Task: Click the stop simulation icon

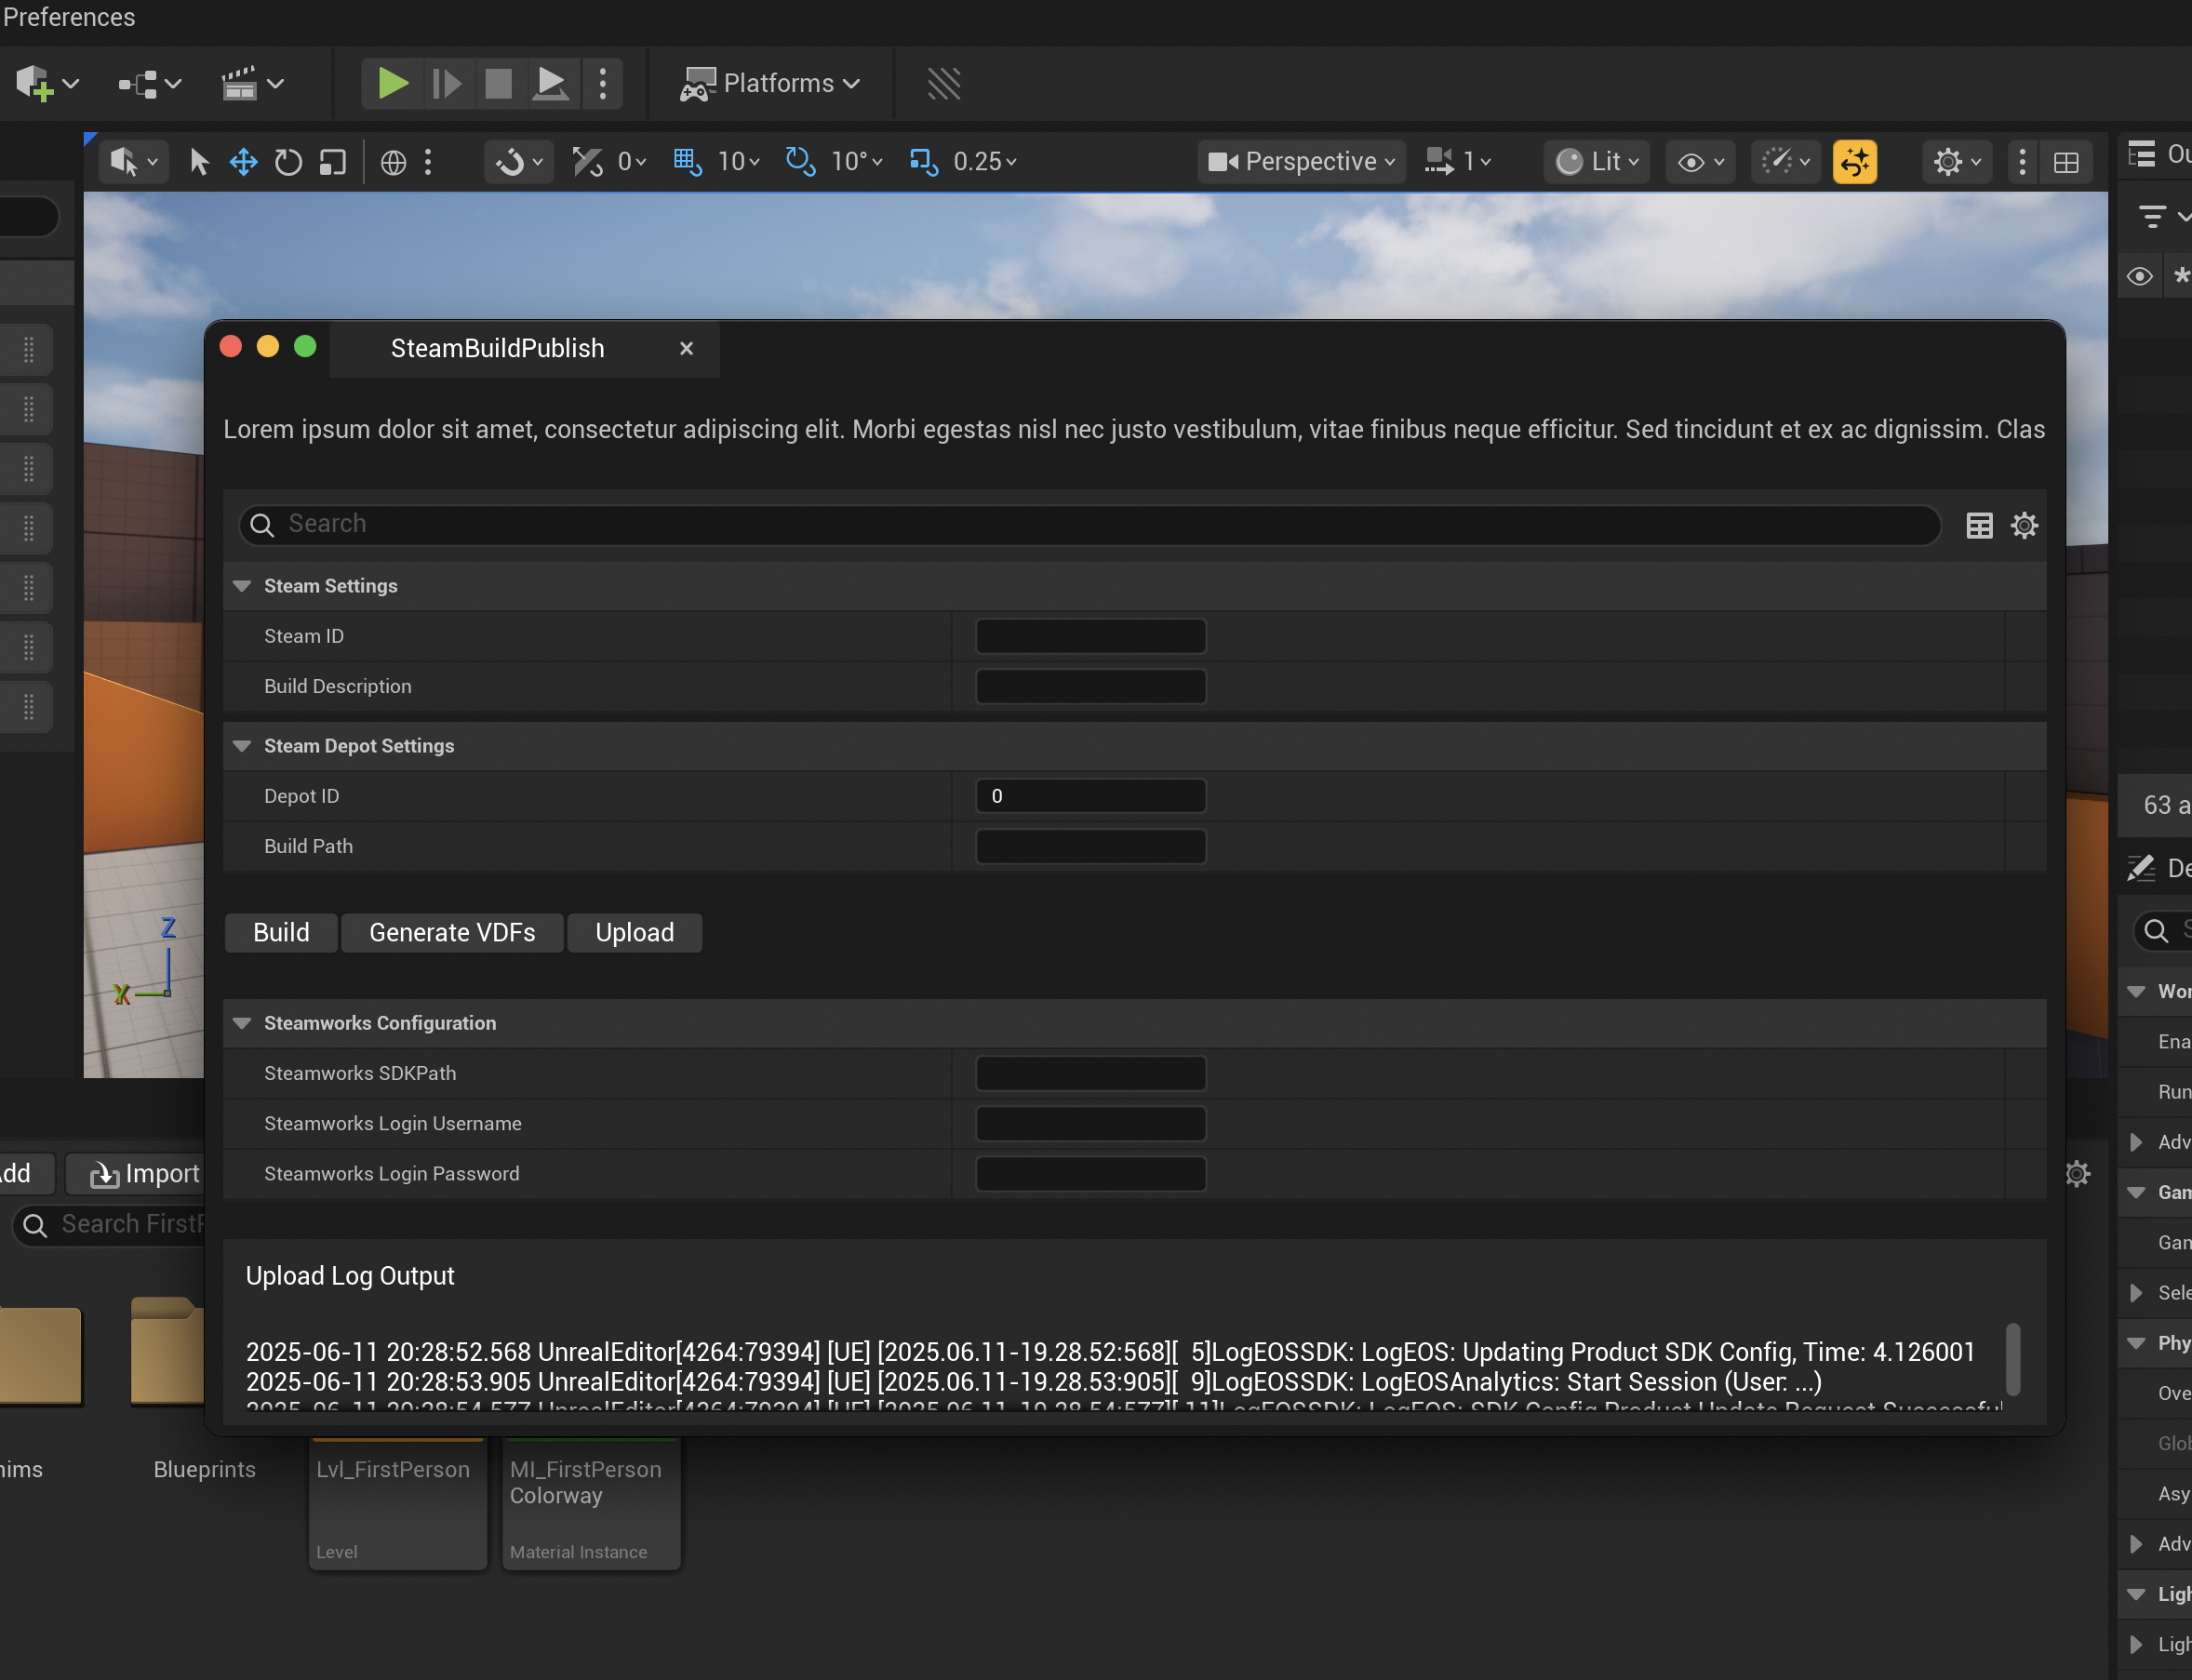Action: (498, 84)
